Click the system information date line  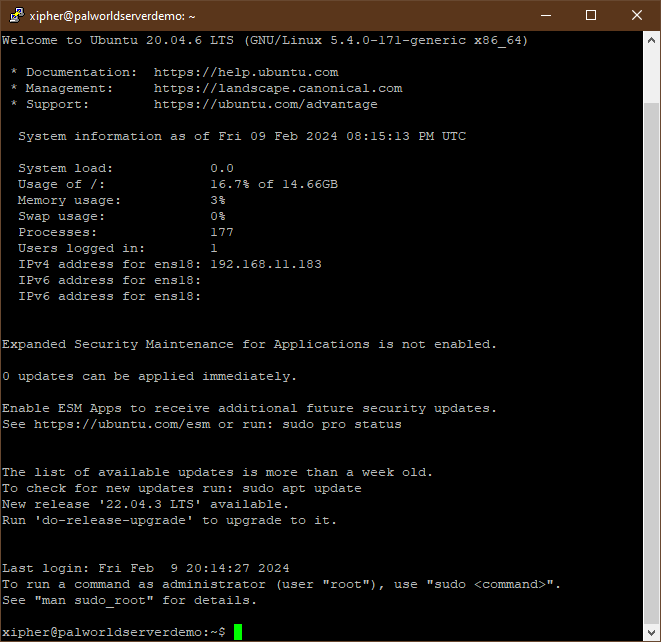pos(242,137)
